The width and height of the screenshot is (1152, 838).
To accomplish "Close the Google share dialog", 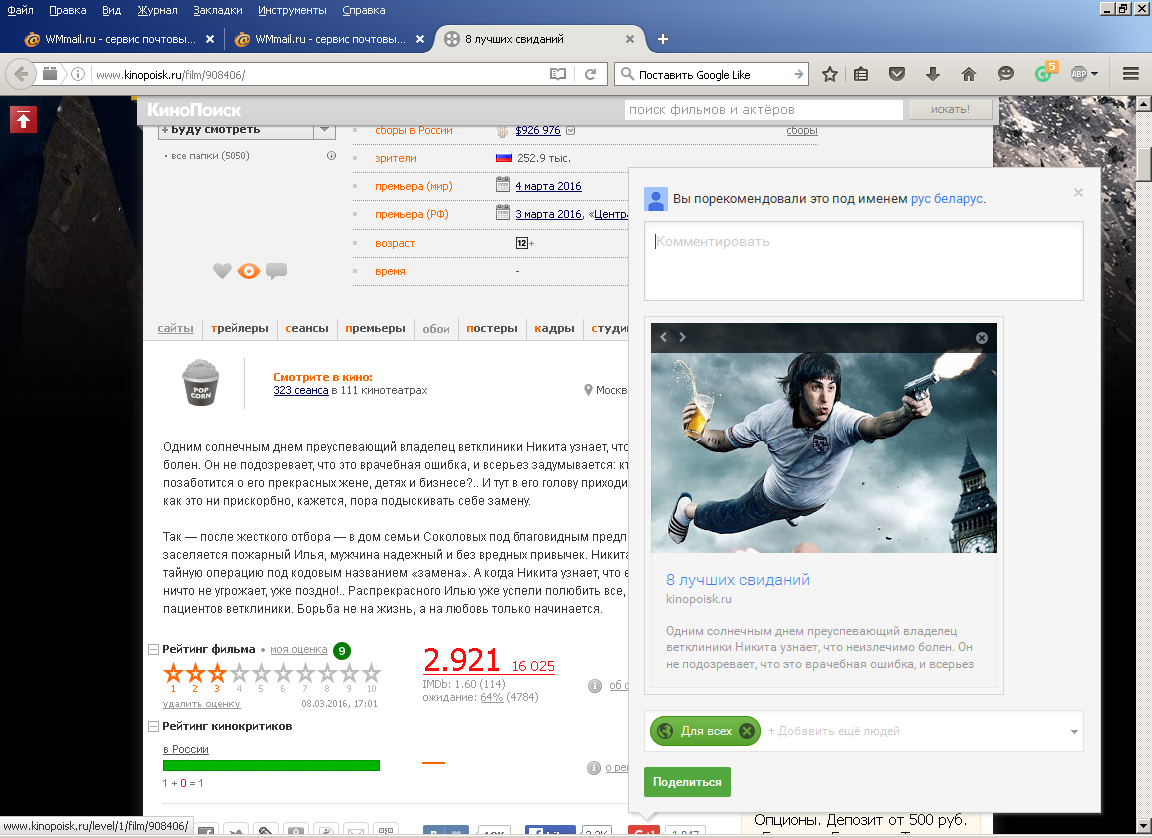I will [x=1078, y=192].
